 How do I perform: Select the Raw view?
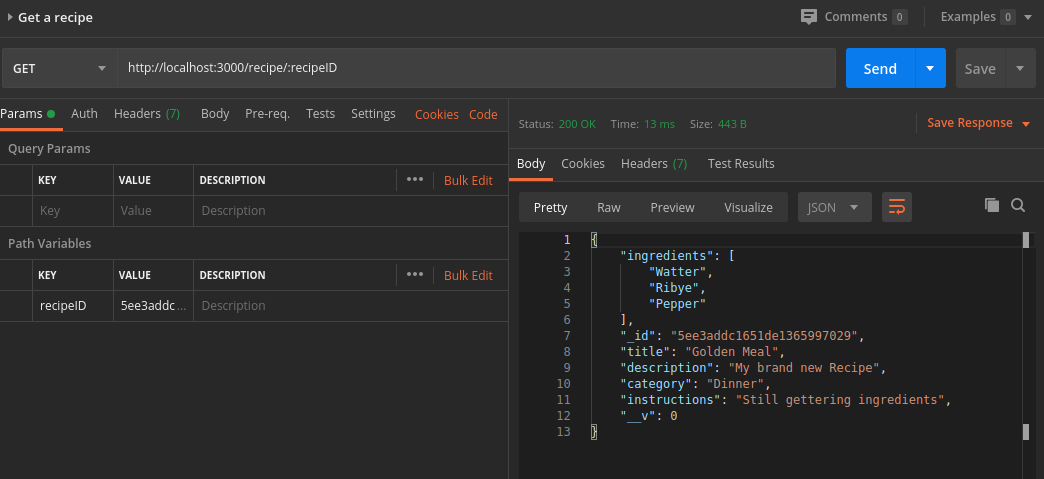(609, 207)
